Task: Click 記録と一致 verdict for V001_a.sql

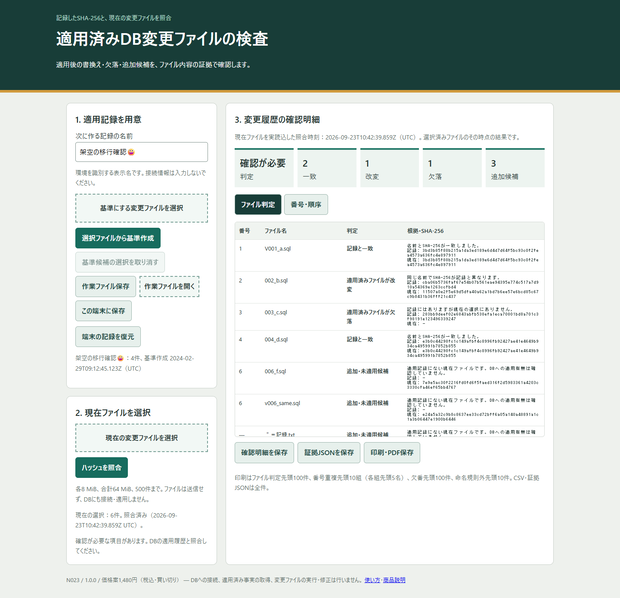Action: pyautogui.click(x=360, y=248)
